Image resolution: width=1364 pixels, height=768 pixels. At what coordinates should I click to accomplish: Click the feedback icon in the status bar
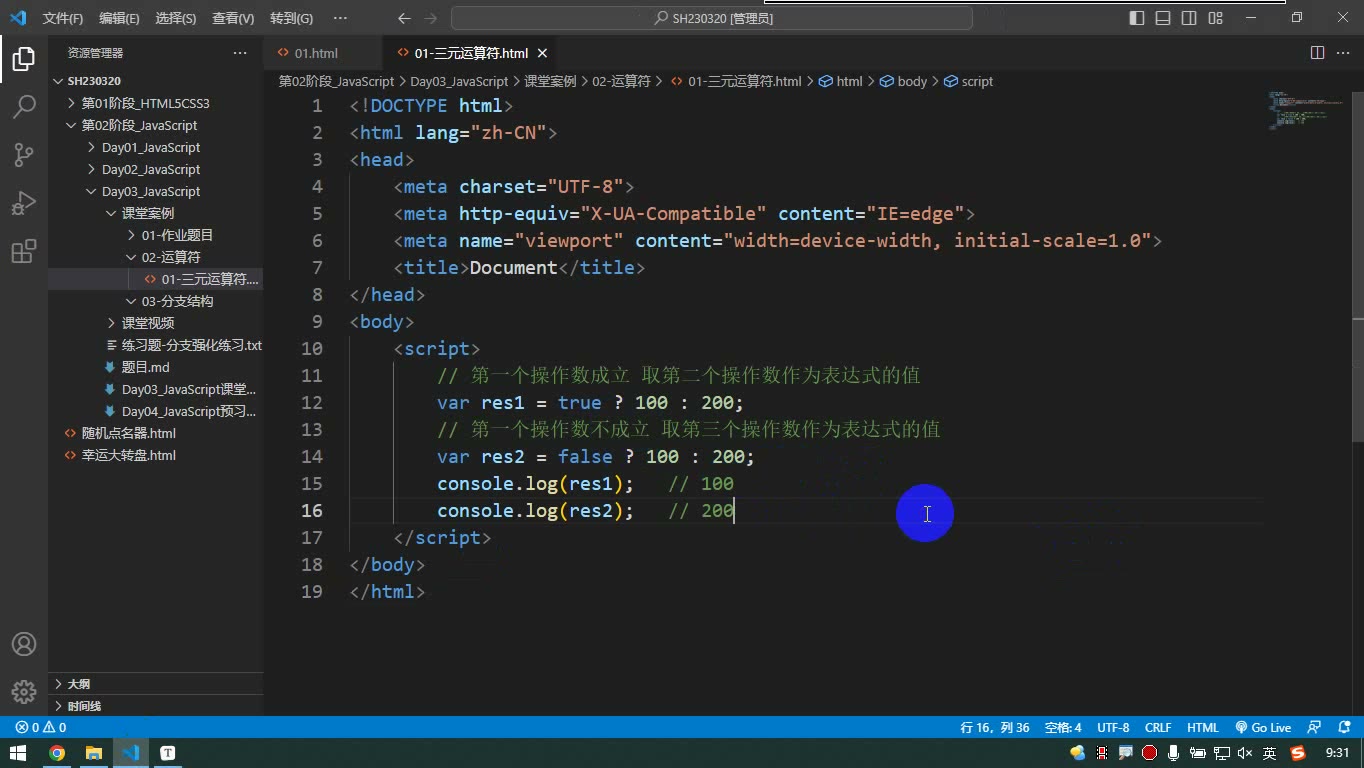[x=1315, y=728]
